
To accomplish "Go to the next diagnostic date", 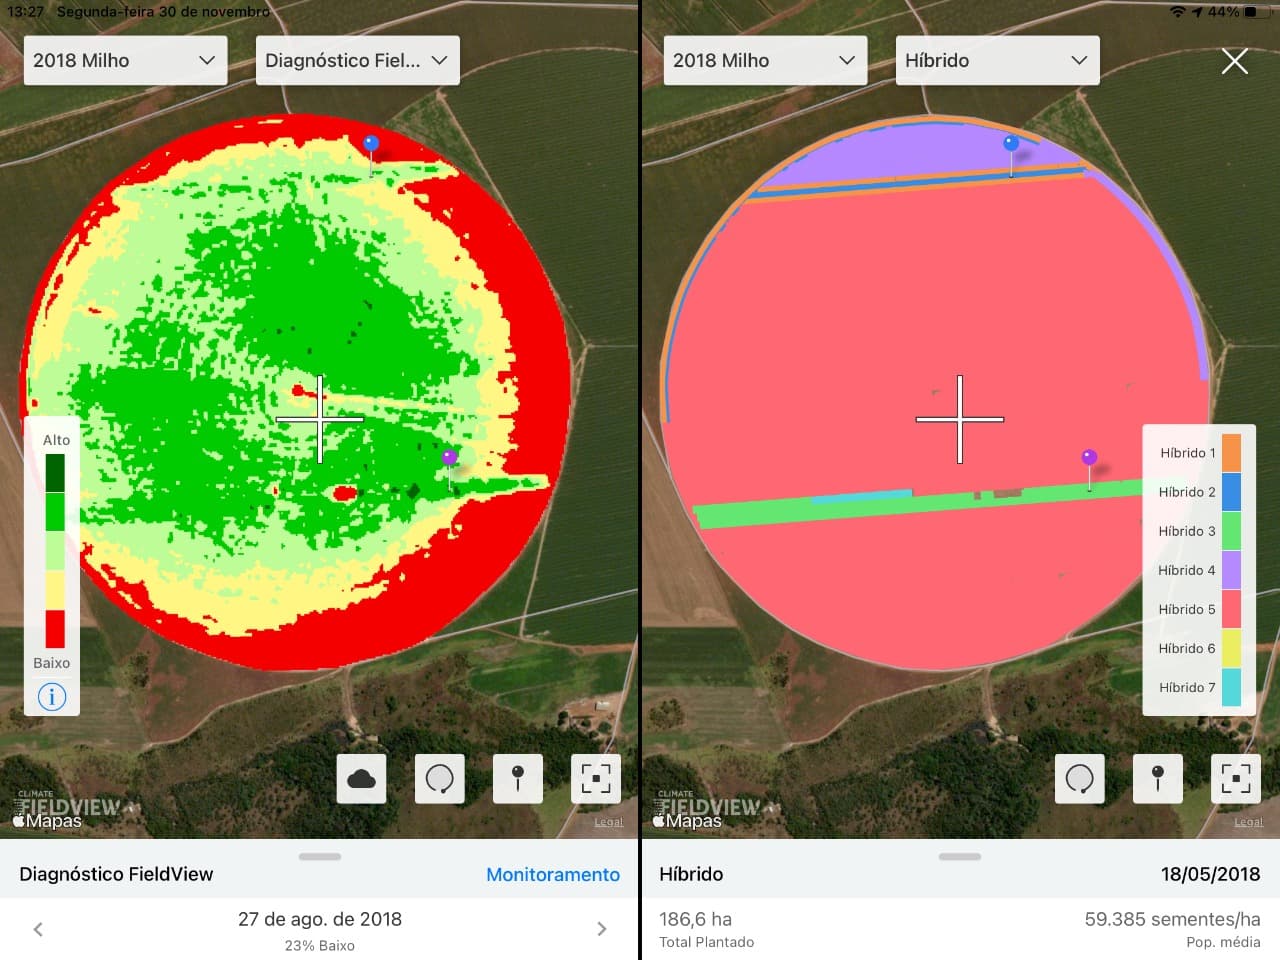I will pos(602,928).
